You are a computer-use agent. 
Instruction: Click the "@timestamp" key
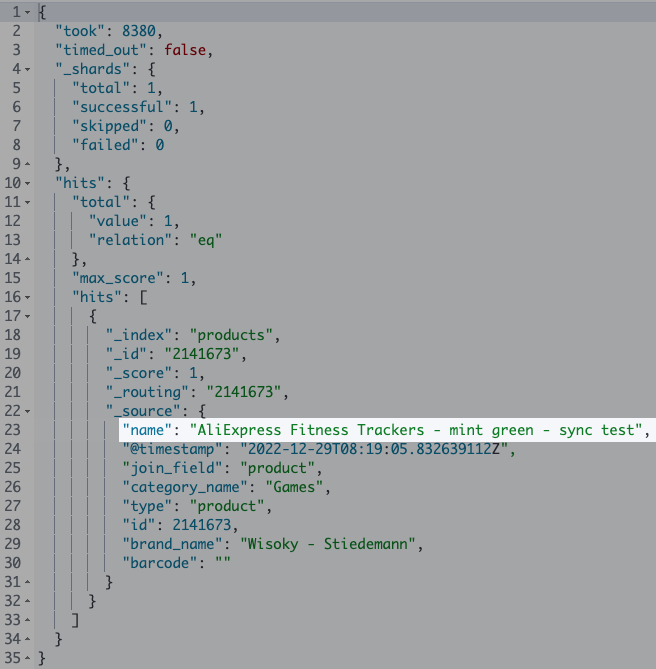pyautogui.click(x=172, y=449)
